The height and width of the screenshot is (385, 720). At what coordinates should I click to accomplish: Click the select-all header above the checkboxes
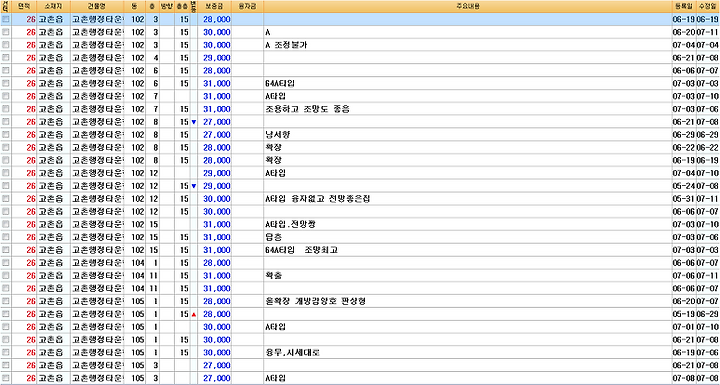(6, 6)
